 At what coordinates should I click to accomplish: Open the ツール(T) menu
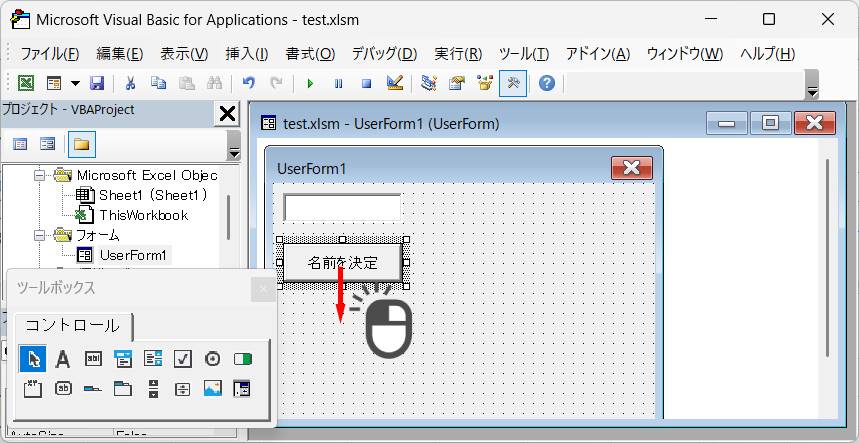524,54
